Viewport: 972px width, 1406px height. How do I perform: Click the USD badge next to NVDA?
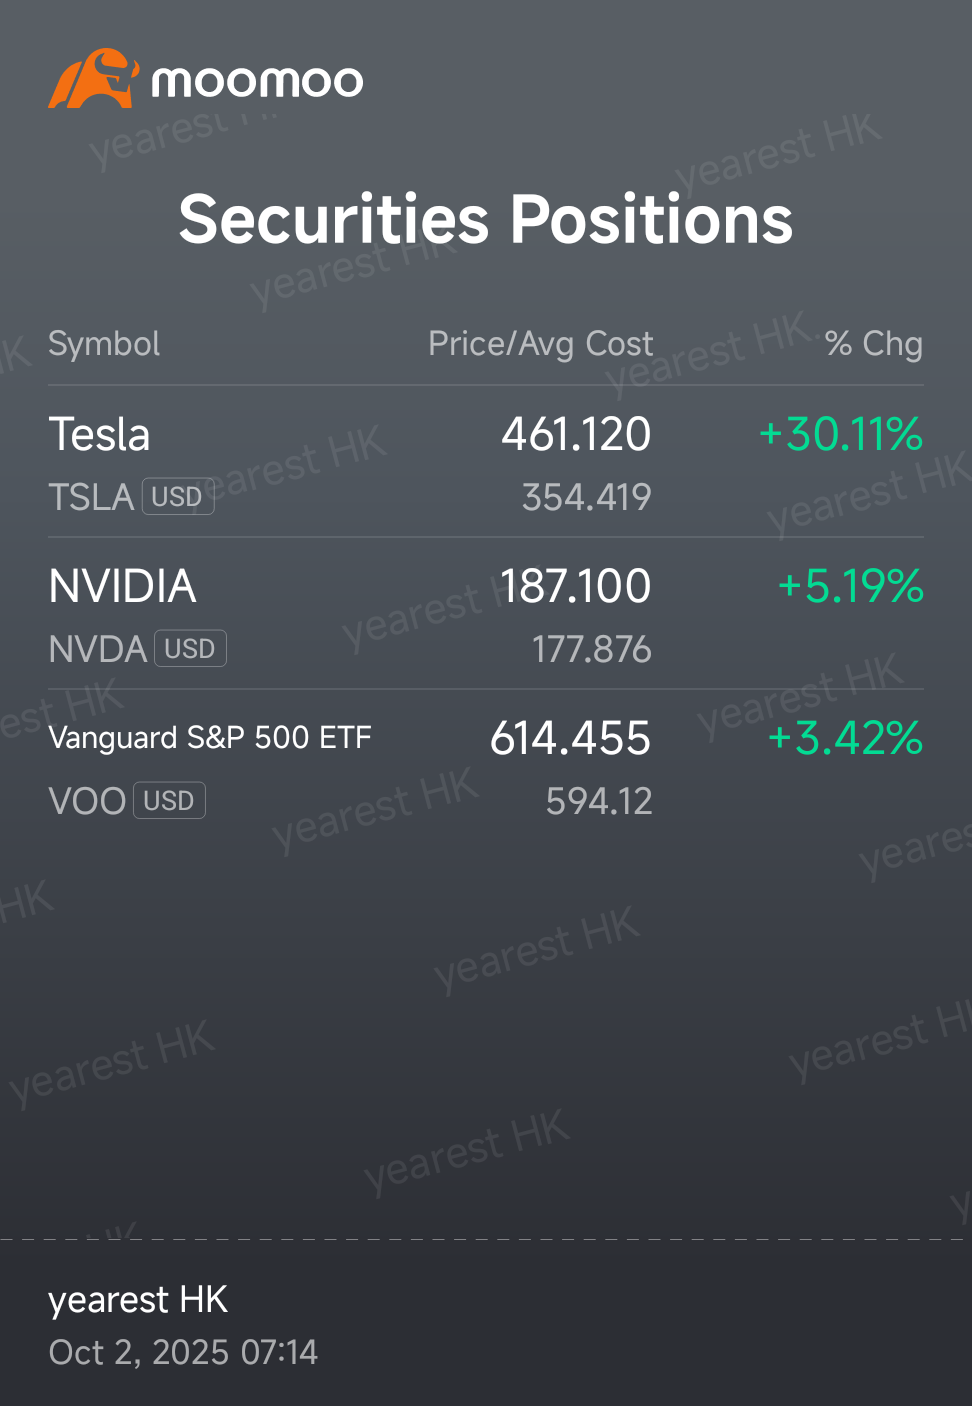(x=190, y=649)
